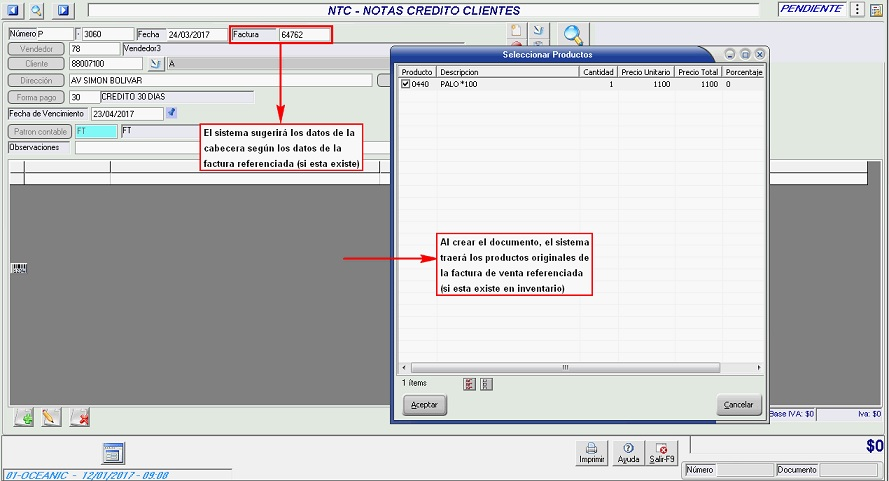The image size is (889, 481).
Task: Click the next record arrow icon
Action: click(x=63, y=10)
